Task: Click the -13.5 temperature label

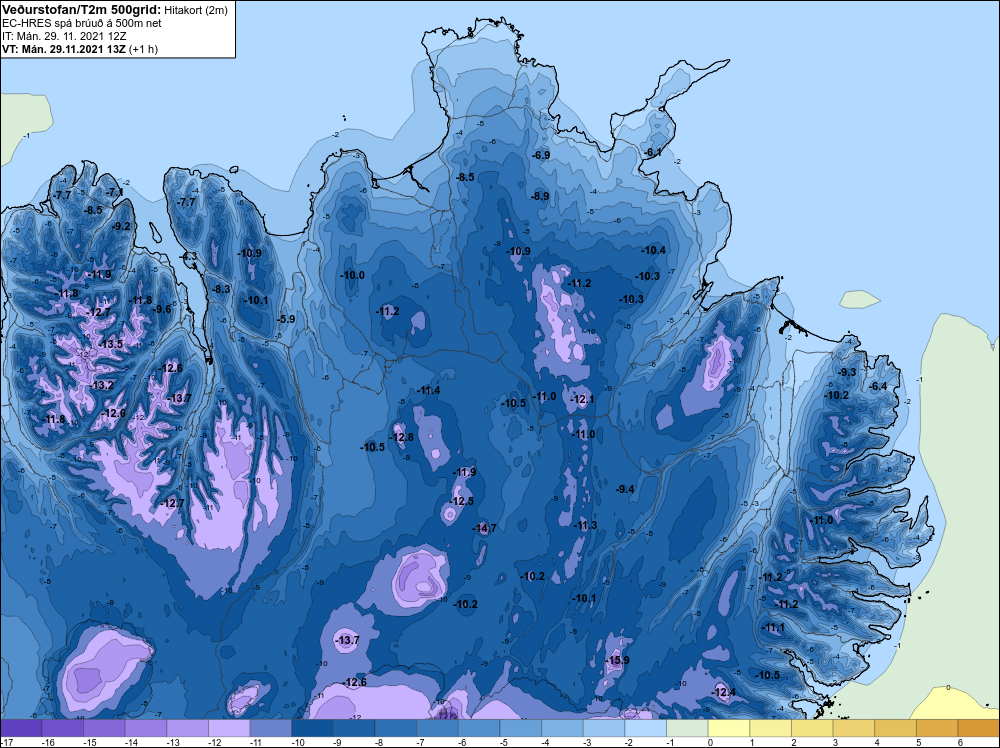Action: click(111, 344)
